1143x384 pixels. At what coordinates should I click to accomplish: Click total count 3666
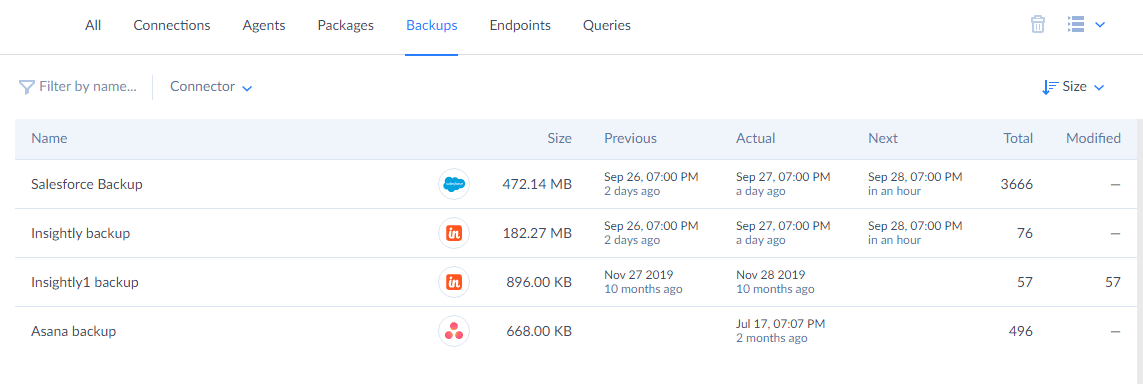pos(1017,184)
